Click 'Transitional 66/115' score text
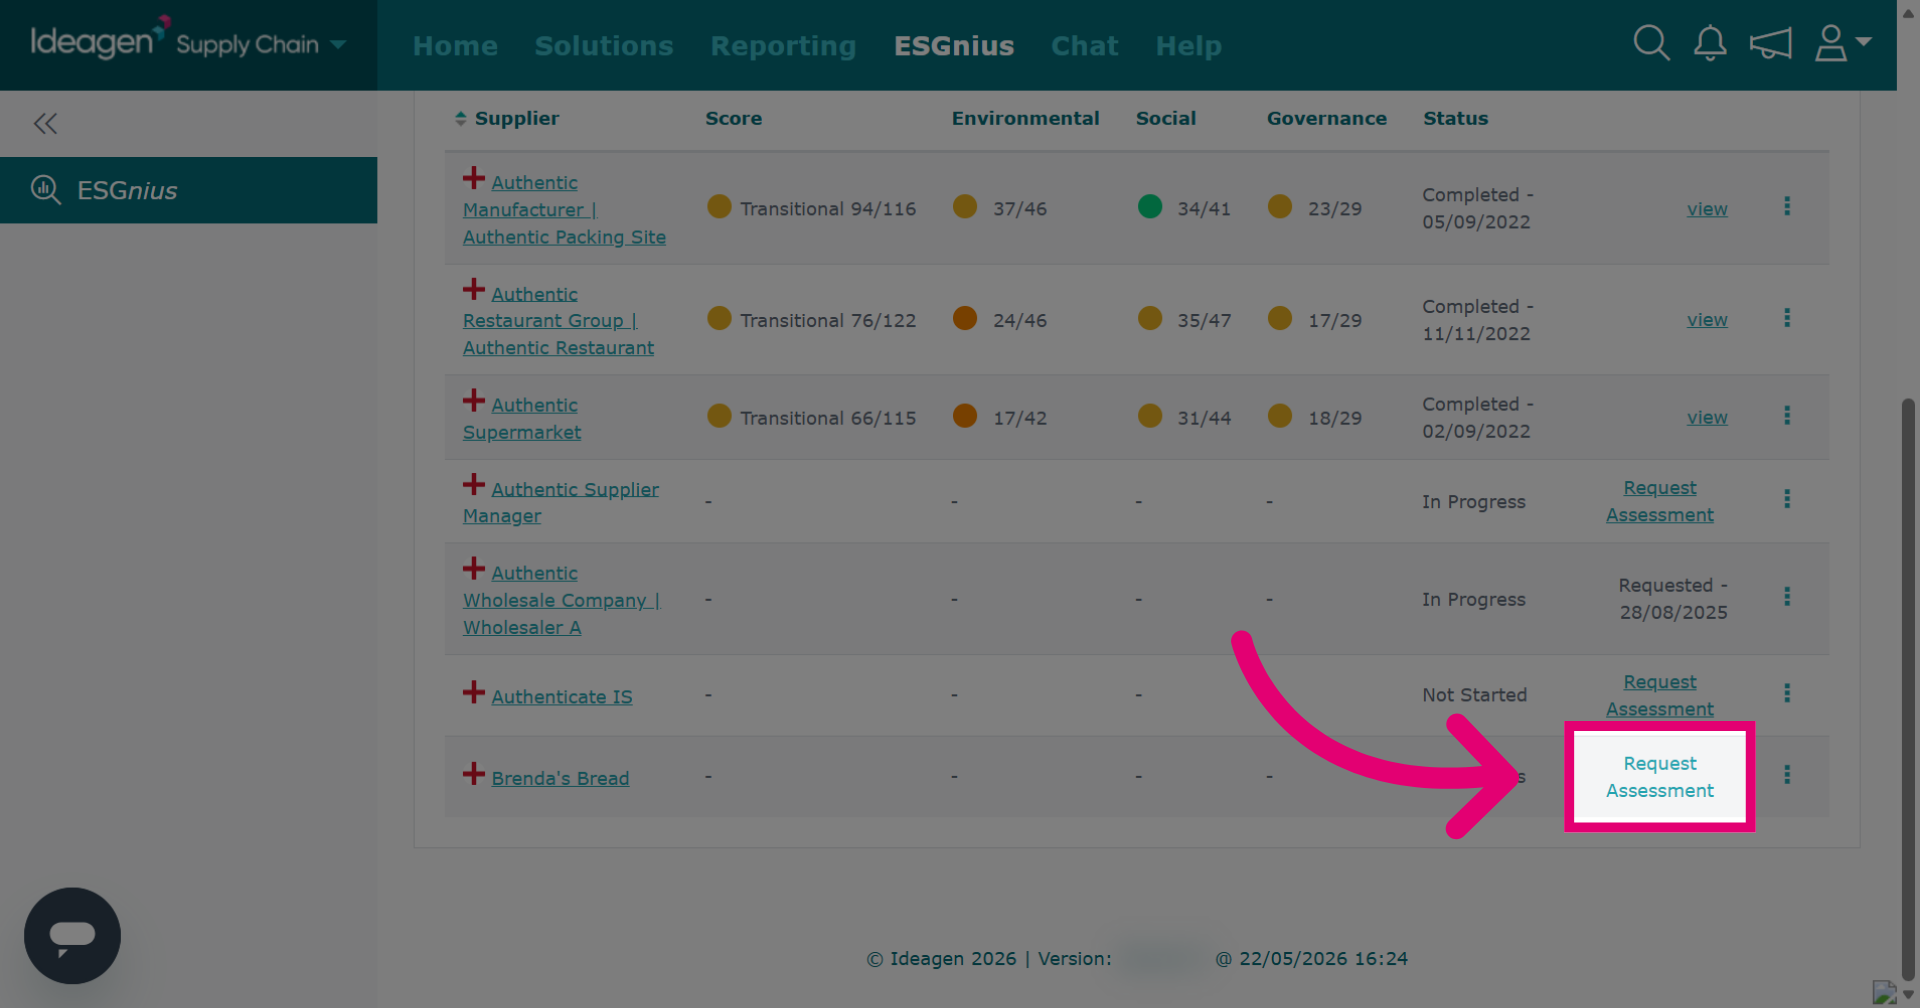The width and height of the screenshot is (1920, 1008). point(828,418)
